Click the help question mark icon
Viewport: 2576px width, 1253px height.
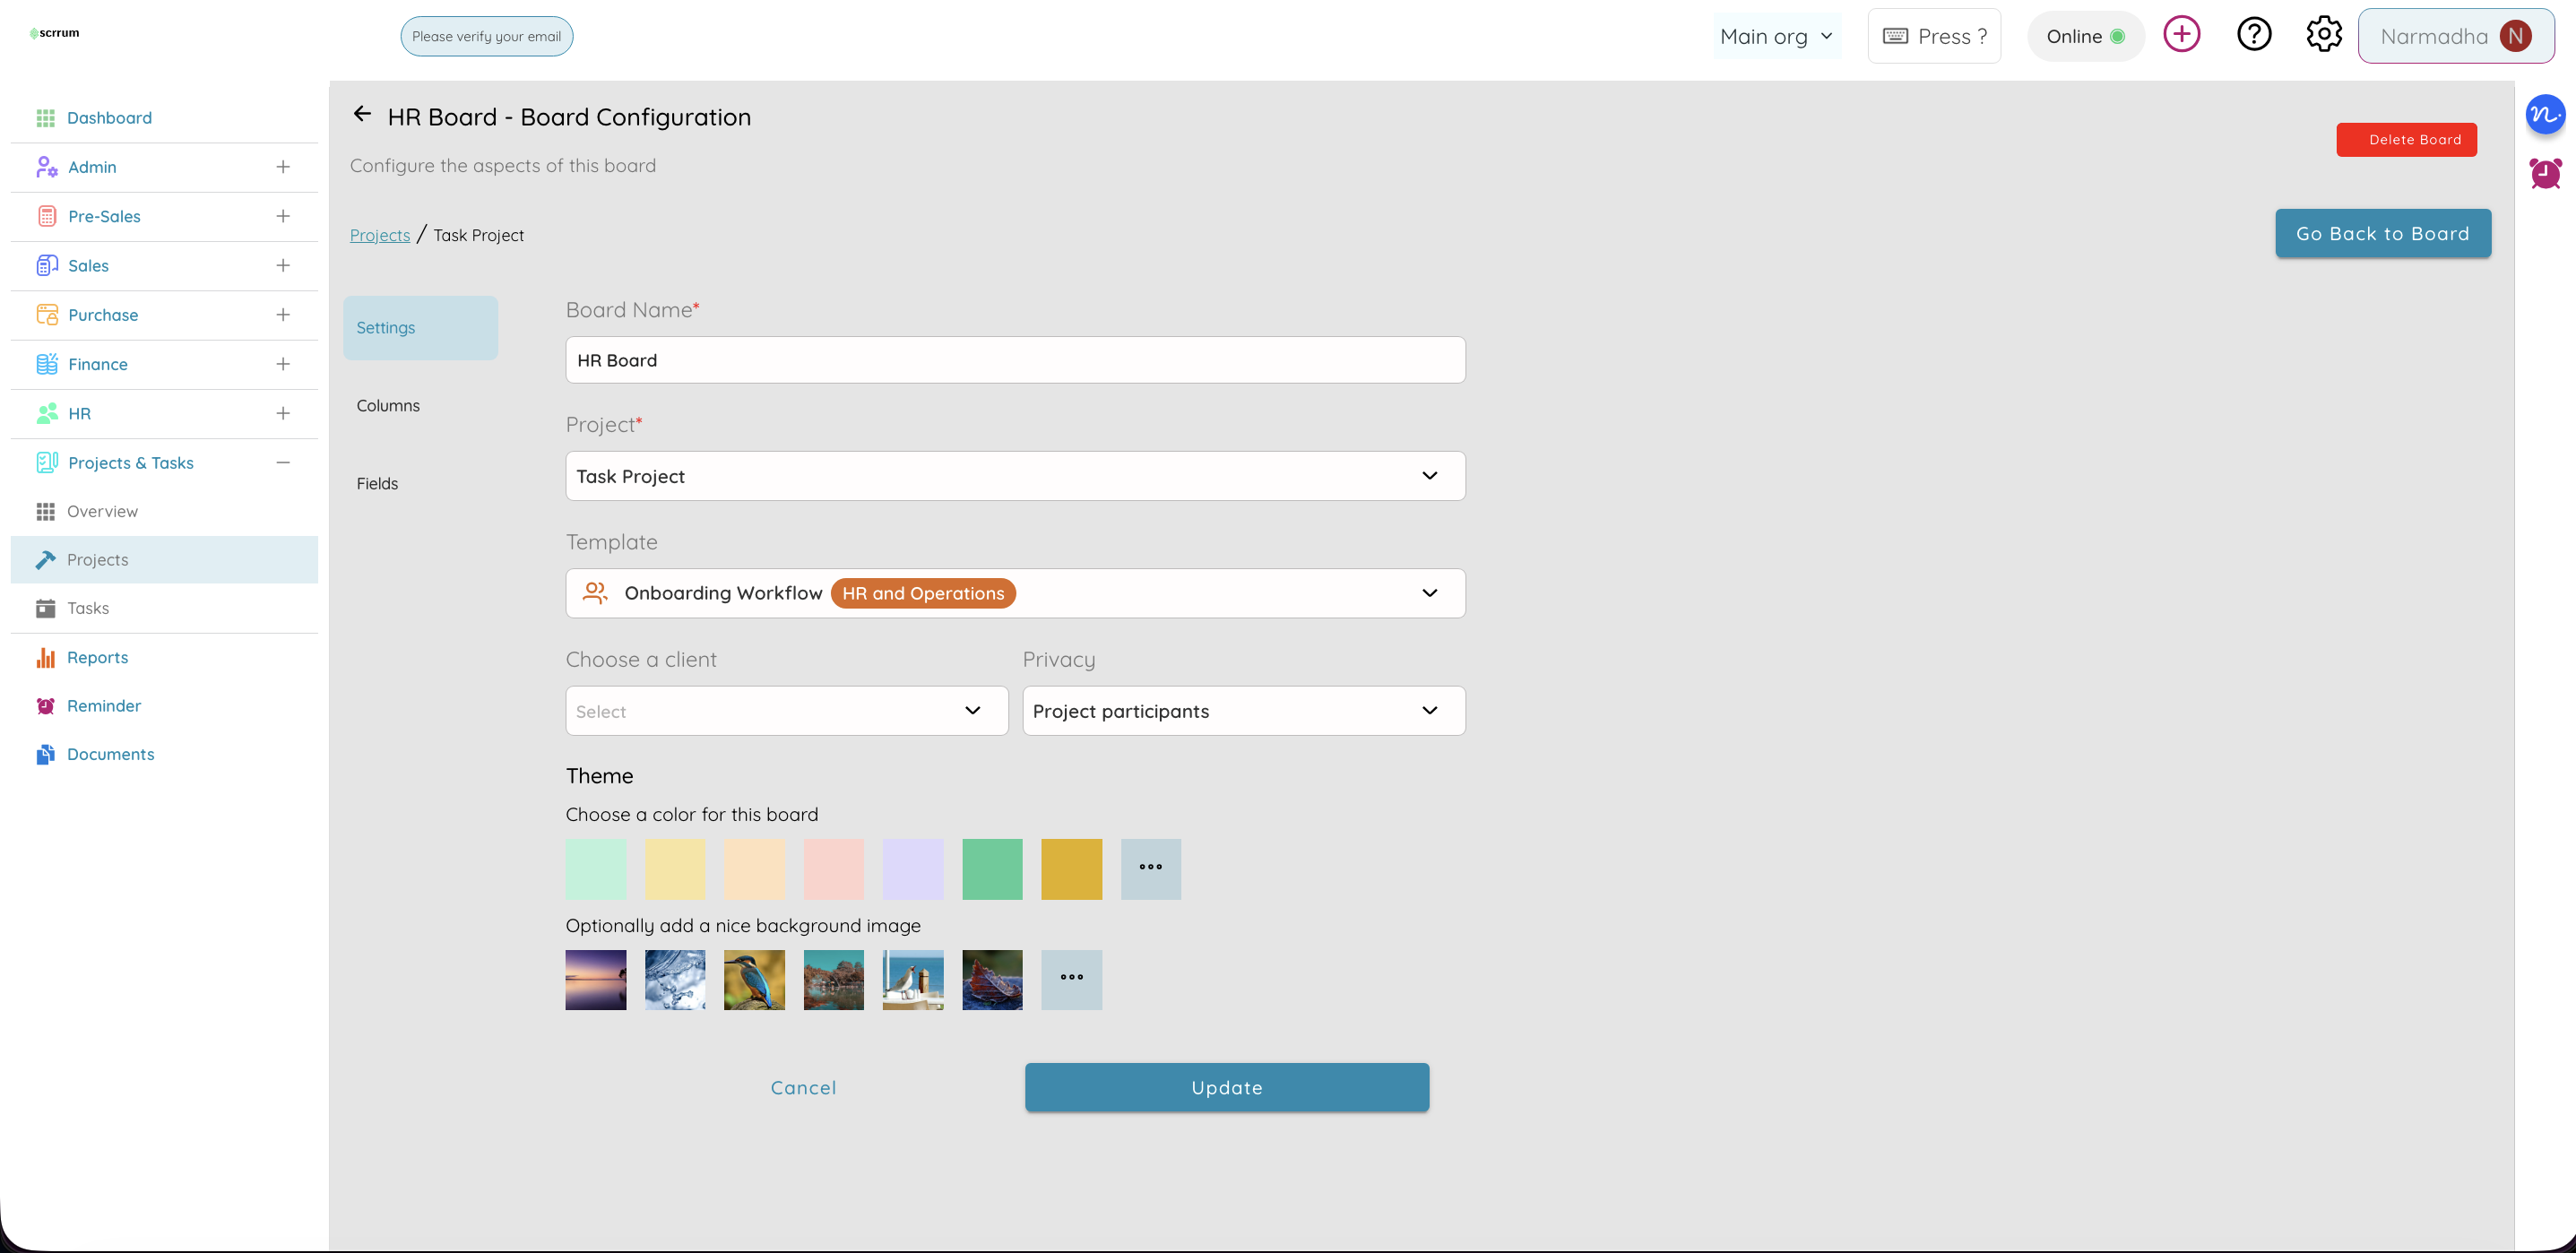[x=2254, y=33]
